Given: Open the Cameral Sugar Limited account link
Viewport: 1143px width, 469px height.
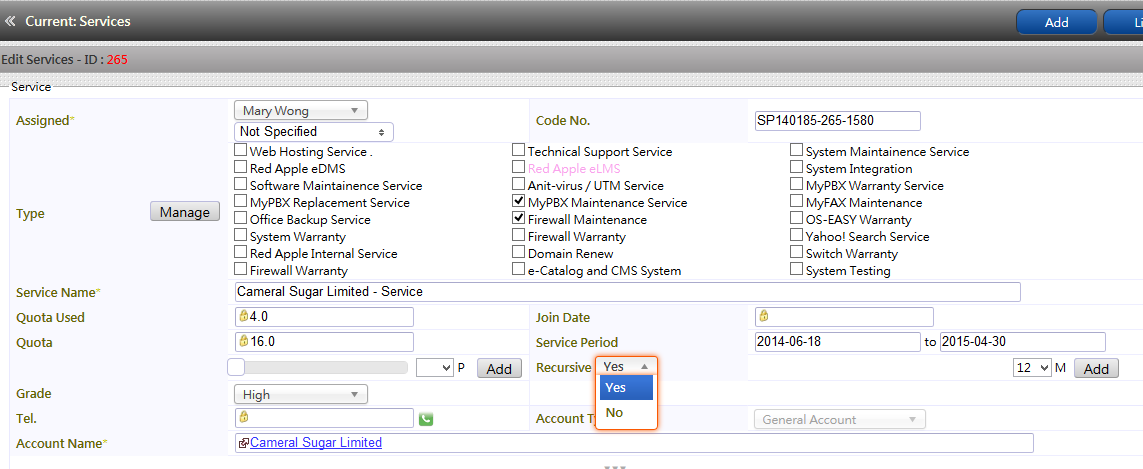Looking at the screenshot, I should (x=316, y=443).
